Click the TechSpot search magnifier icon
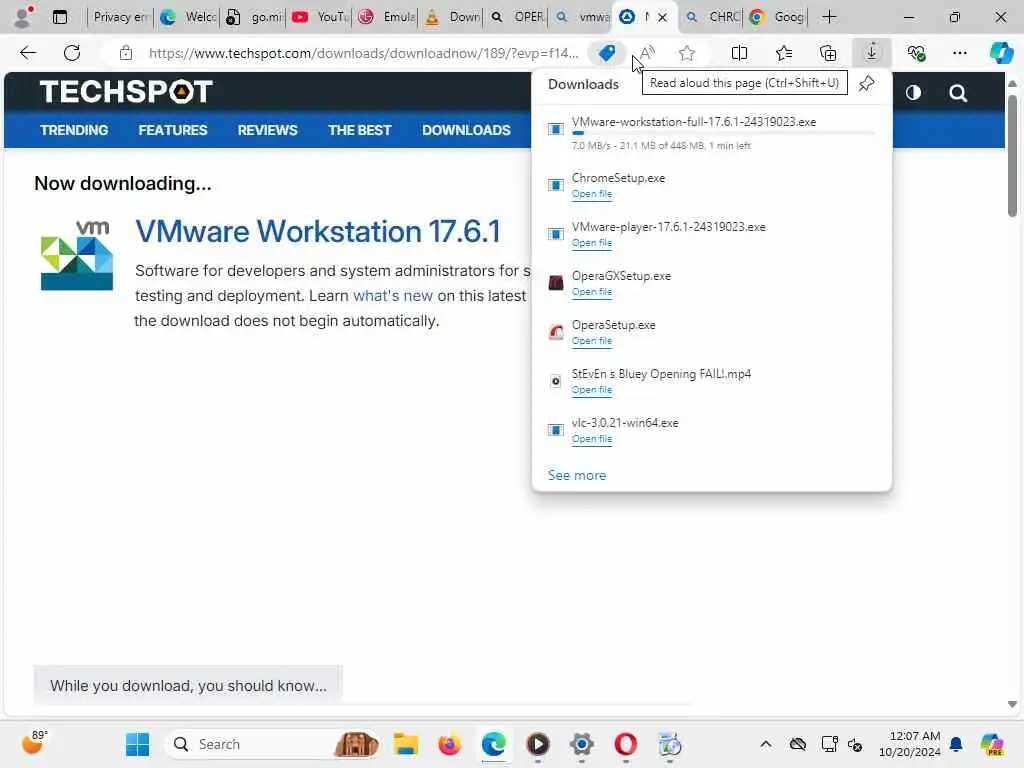The image size is (1024, 768). click(958, 93)
